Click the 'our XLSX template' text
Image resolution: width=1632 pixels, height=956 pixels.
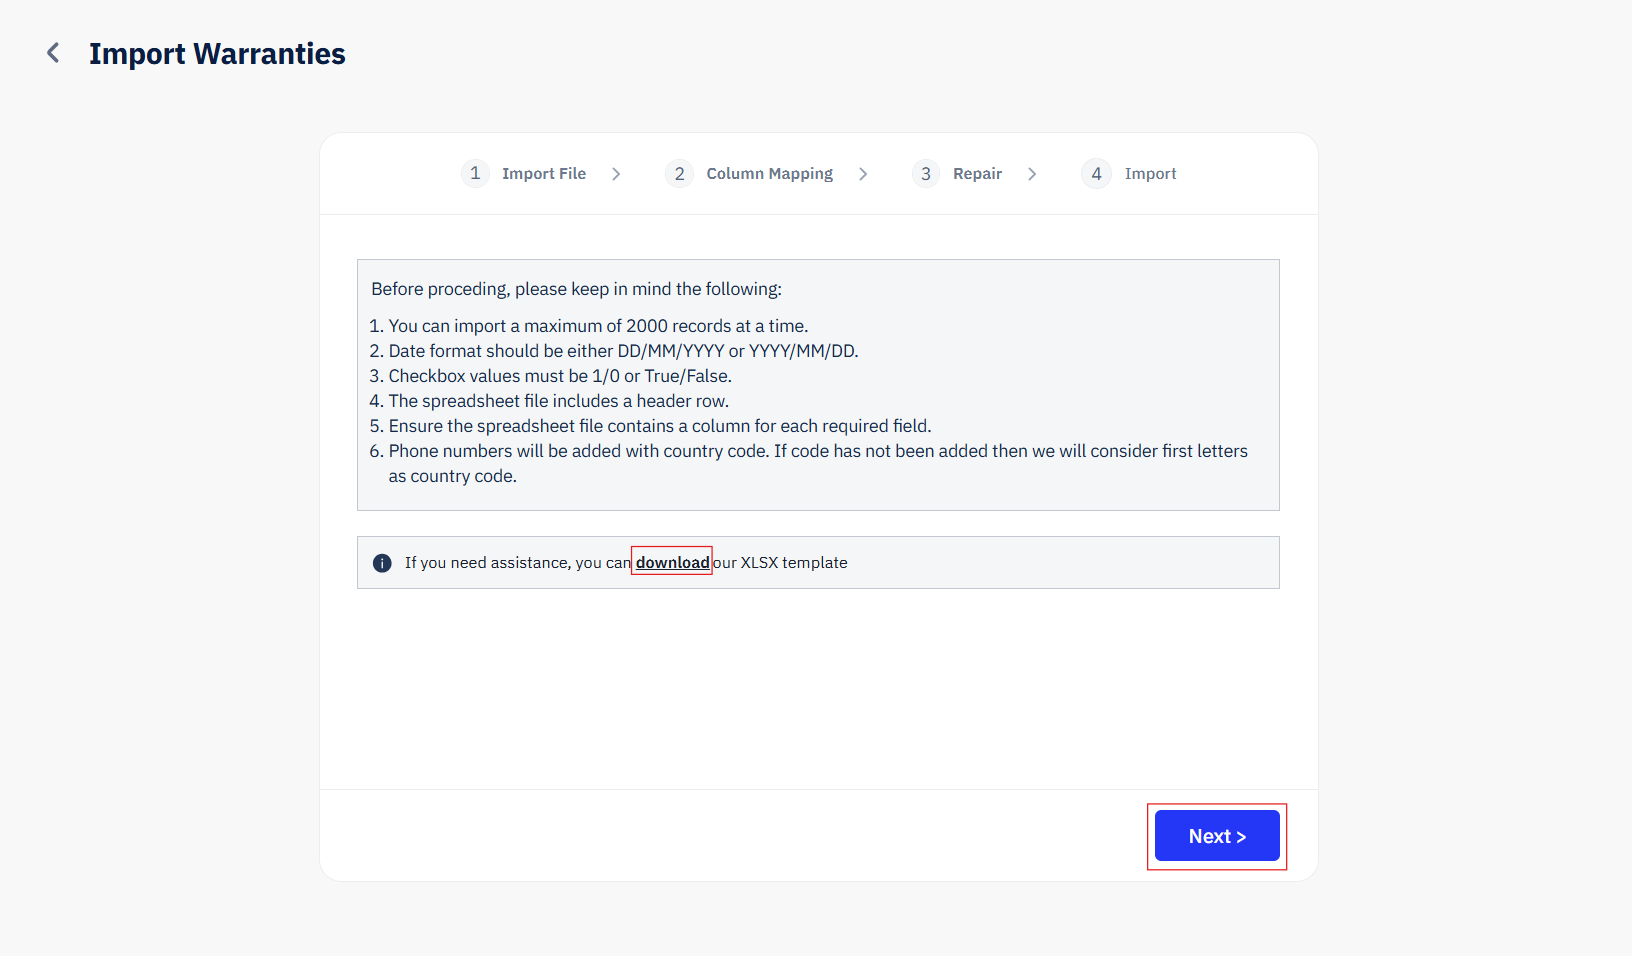tap(780, 562)
